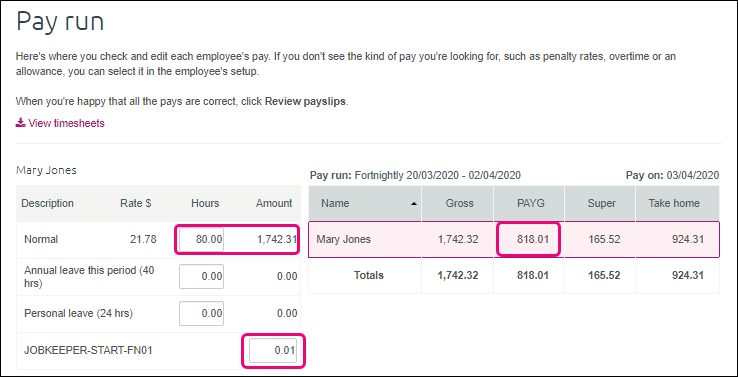The image size is (738, 377).
Task: Click the Normal amount 1,742.31
Action: 277,240
